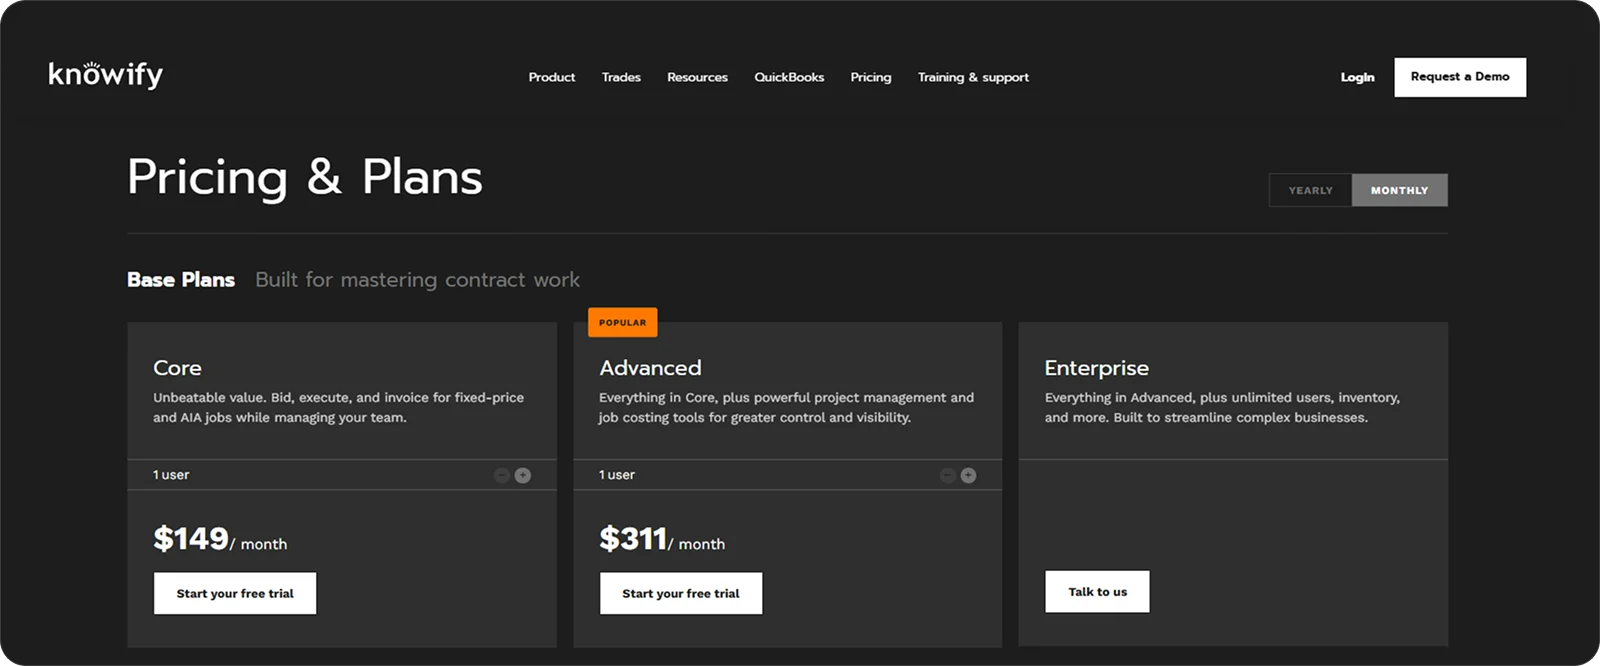Select the Core plan title

[x=177, y=368]
